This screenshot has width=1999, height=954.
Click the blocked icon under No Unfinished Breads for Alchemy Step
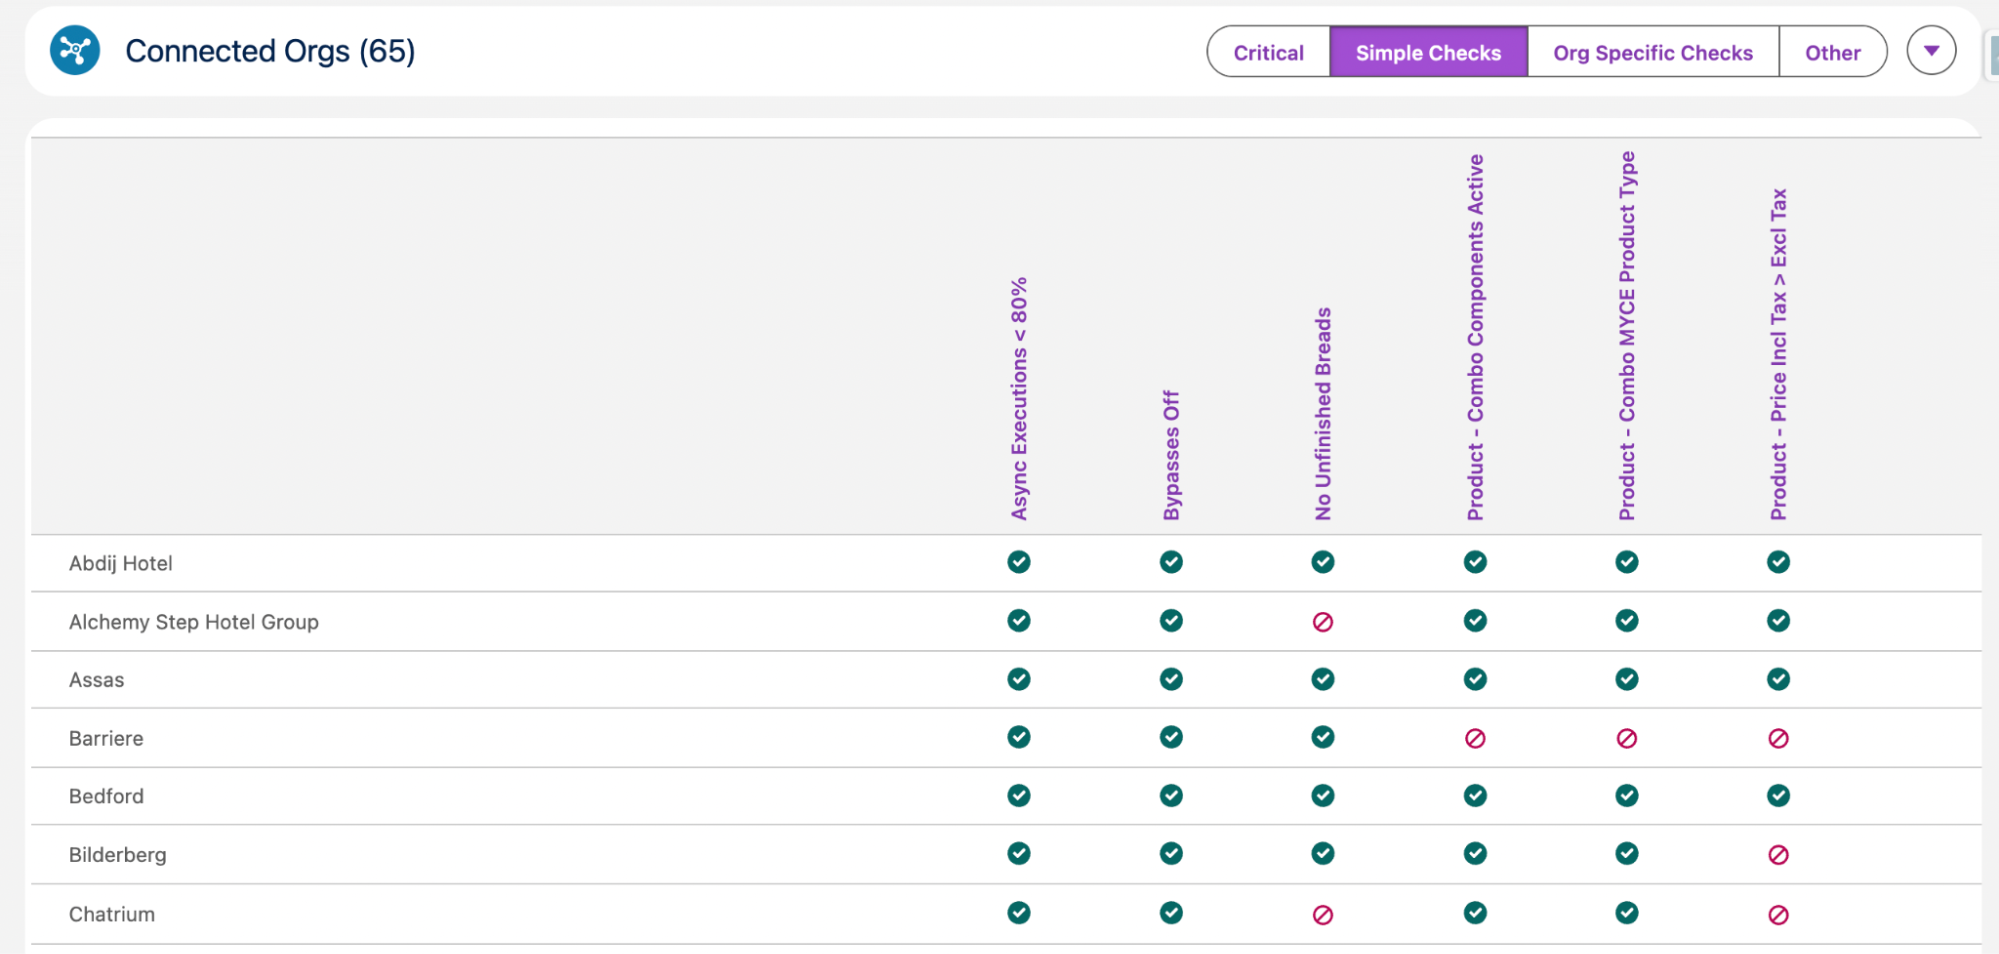(x=1323, y=621)
